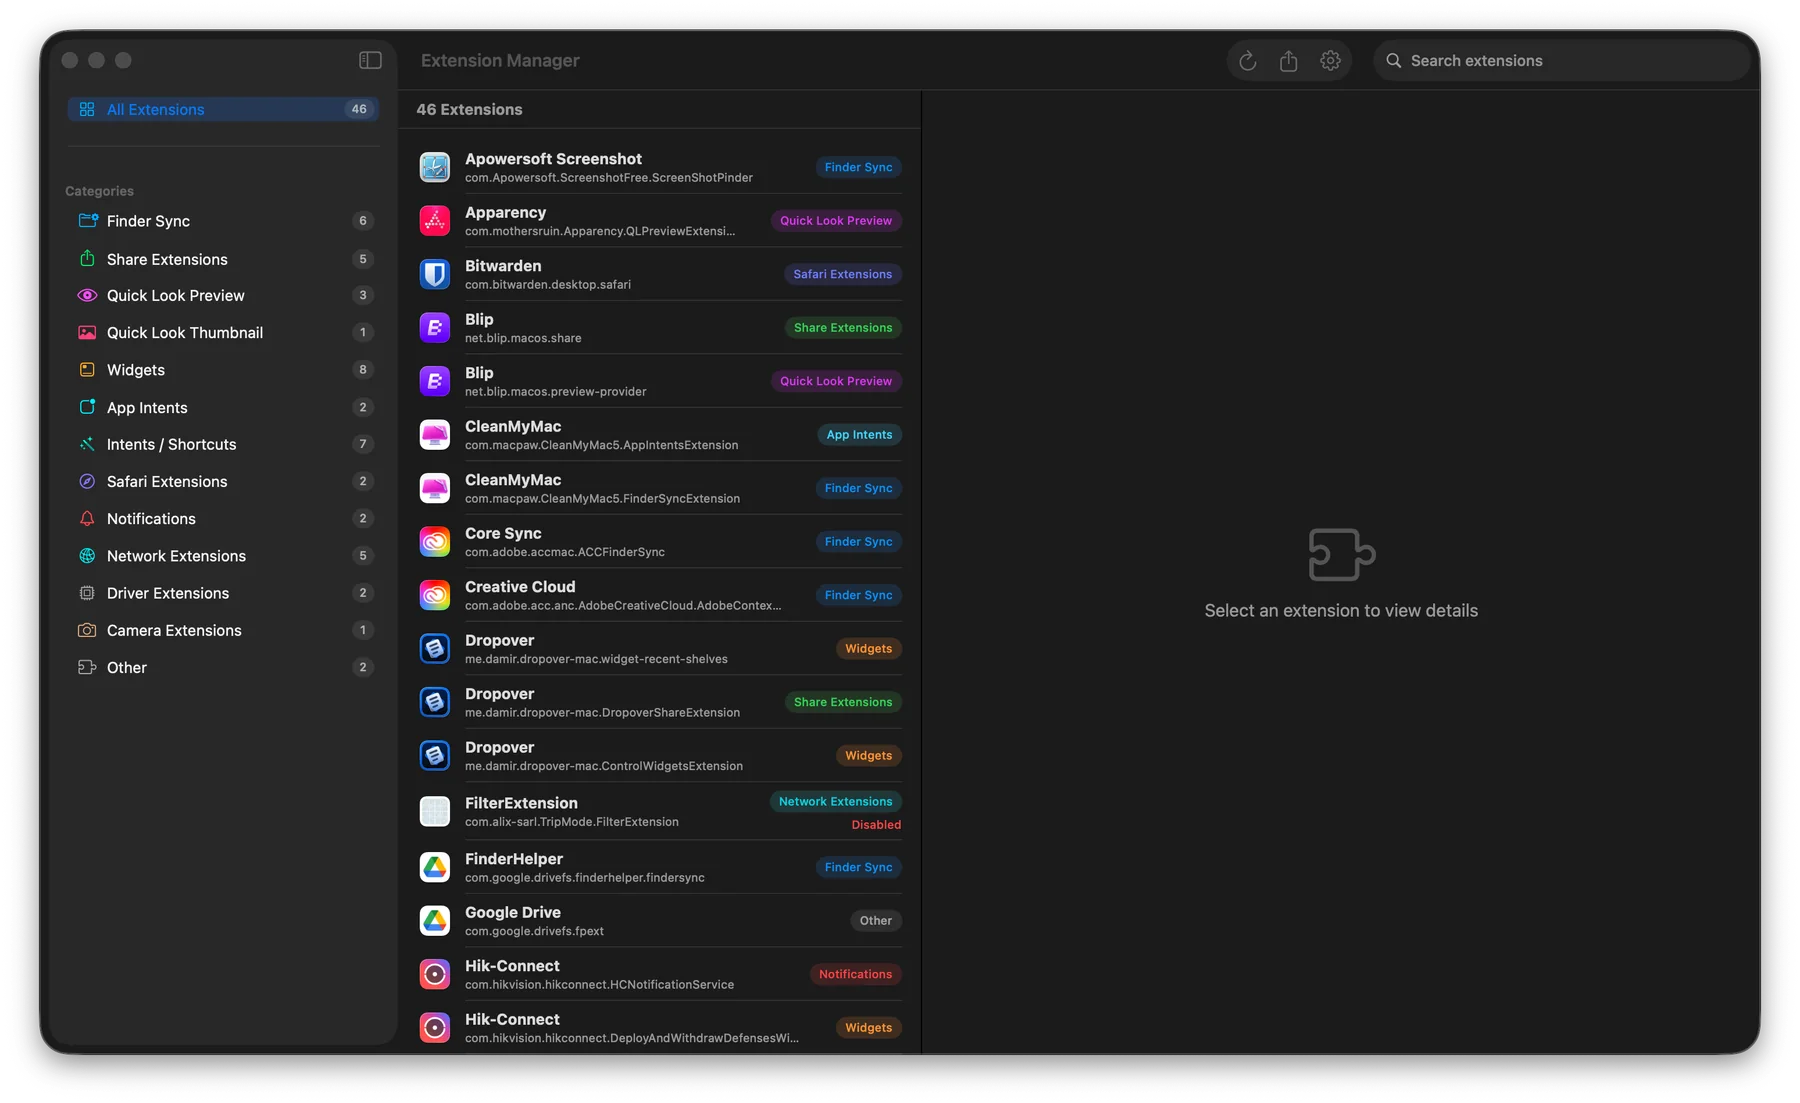The width and height of the screenshot is (1800, 1103).
Task: Select CleanMyMac FinderSyncExtension row
Action: click(x=660, y=488)
